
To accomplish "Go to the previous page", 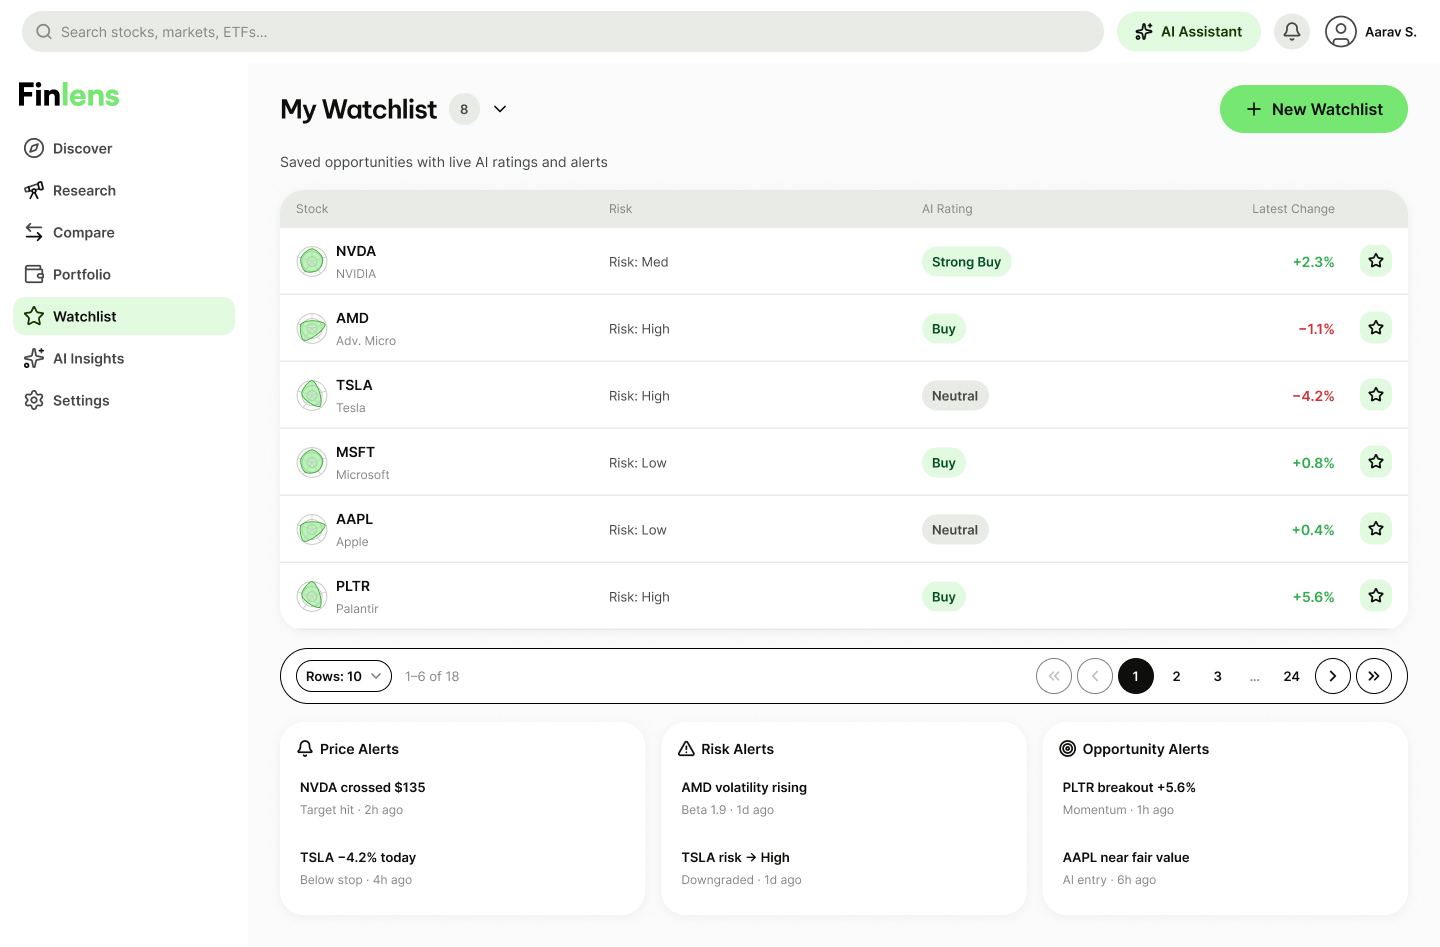I will click(1095, 676).
